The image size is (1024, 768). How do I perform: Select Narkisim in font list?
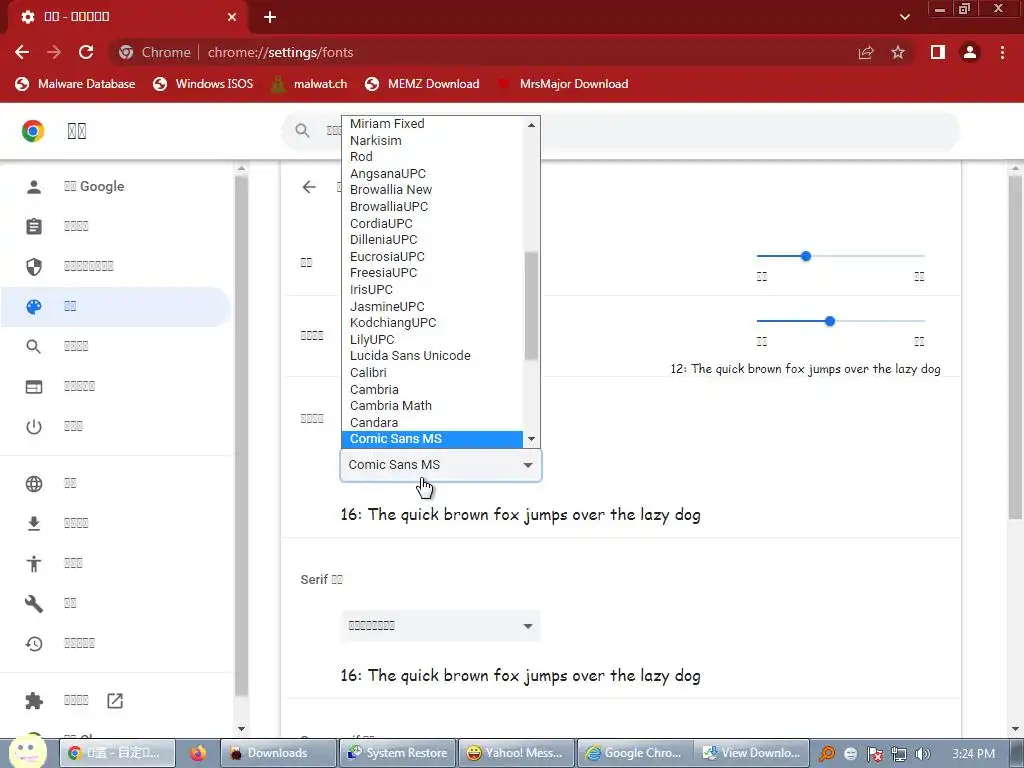(x=432, y=140)
